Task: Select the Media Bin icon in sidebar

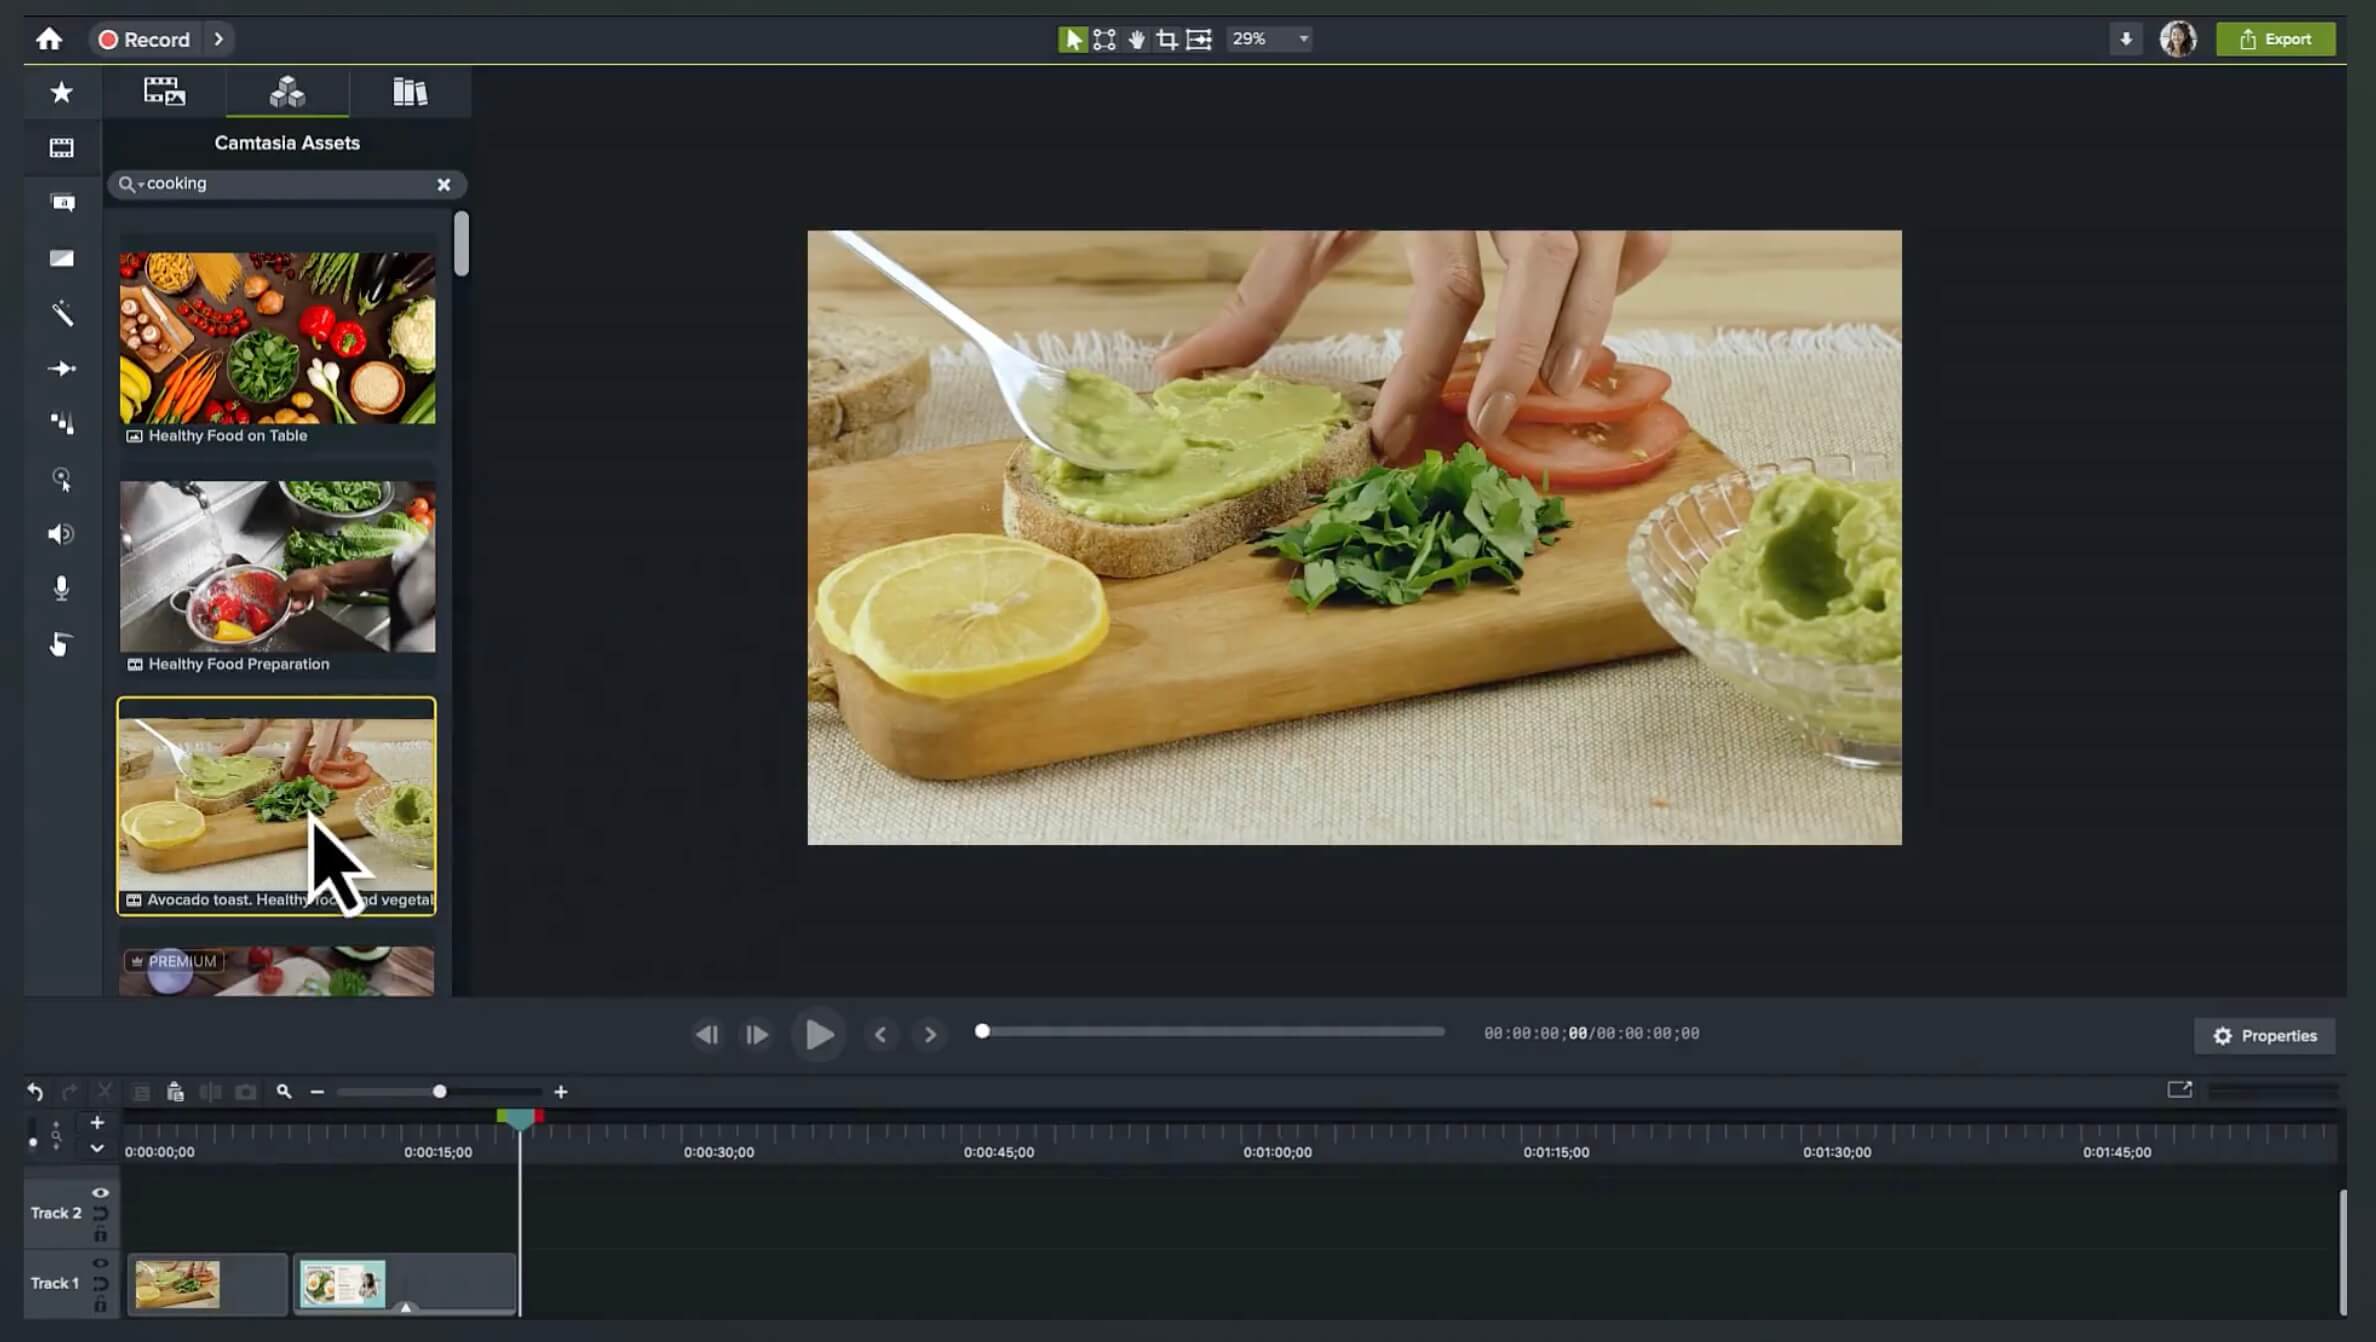Action: tap(62, 149)
